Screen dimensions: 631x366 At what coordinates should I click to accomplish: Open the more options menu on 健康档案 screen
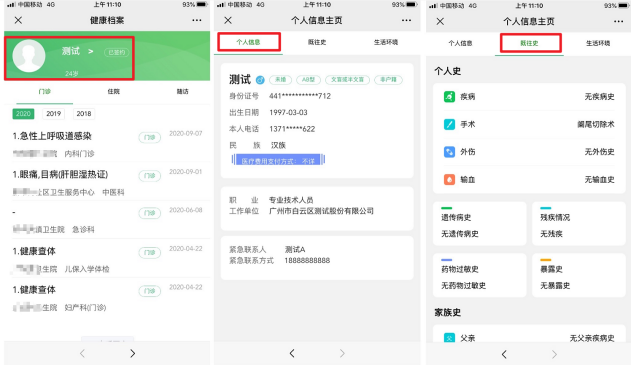click(x=196, y=20)
